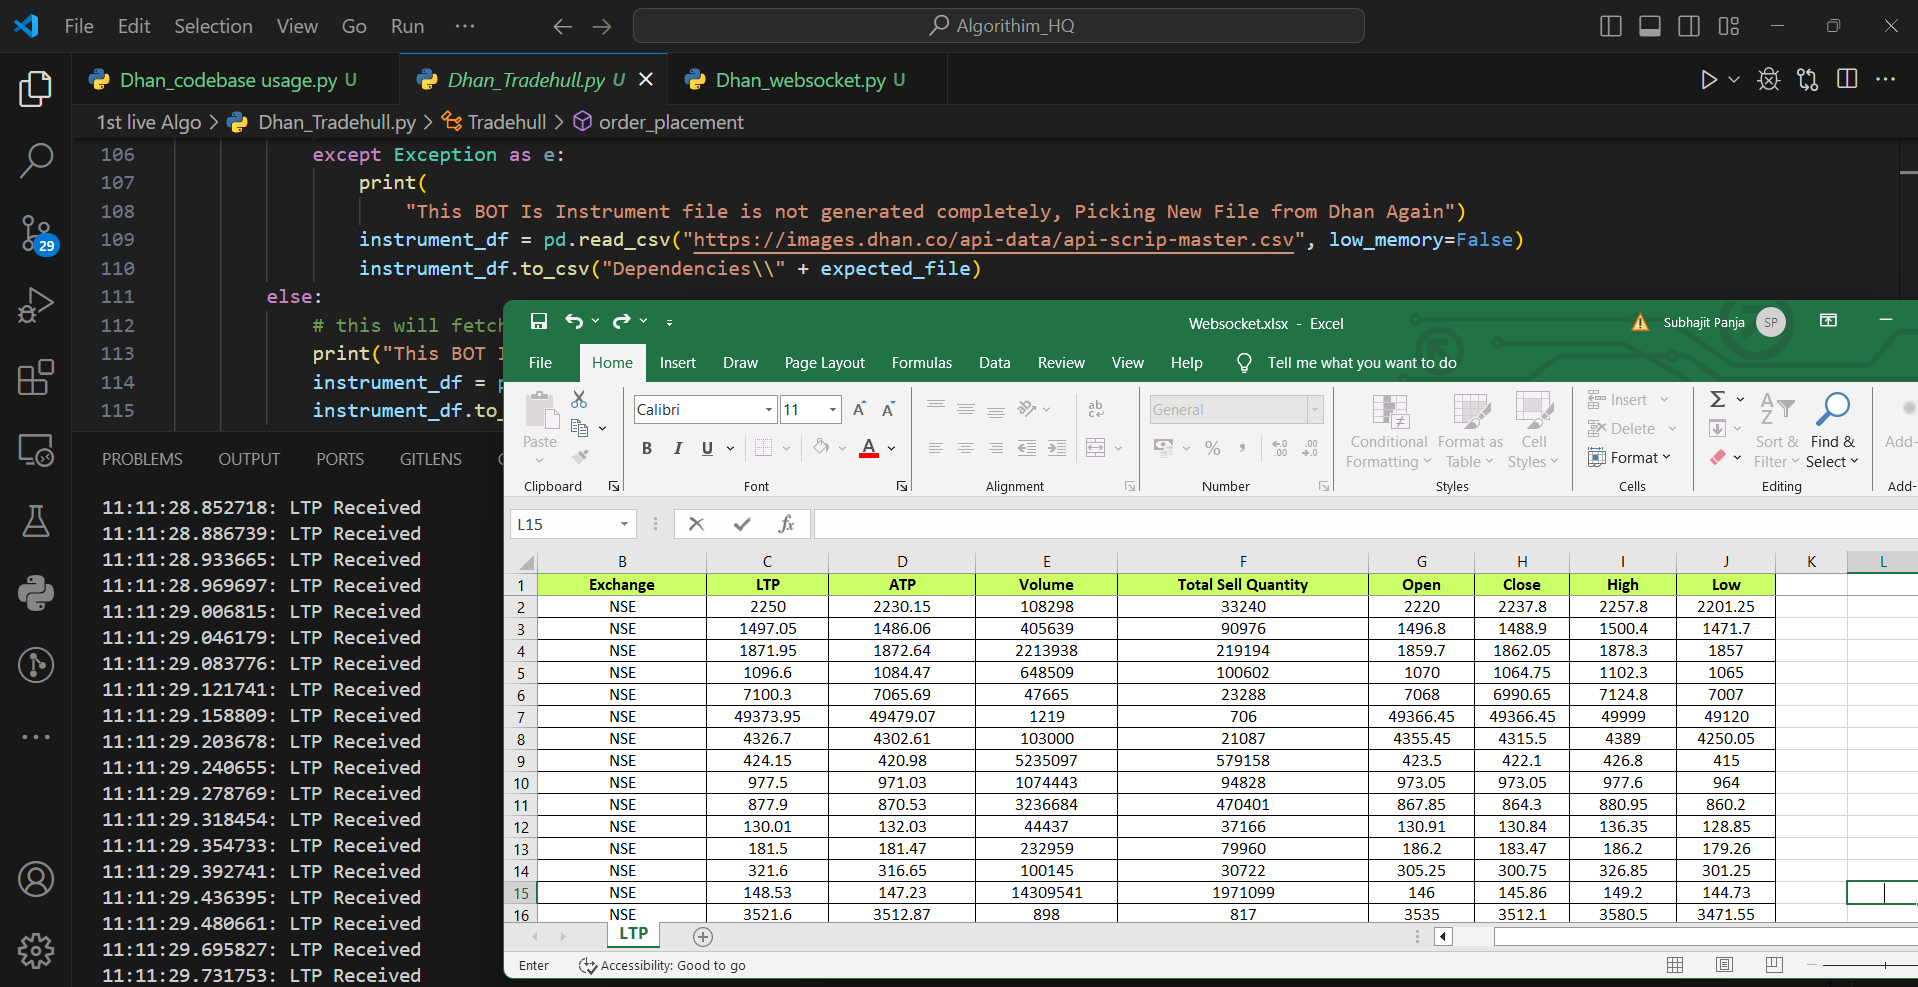Image resolution: width=1918 pixels, height=987 pixels.
Task: Open Accounts icon in VS Code
Action: click(36, 879)
